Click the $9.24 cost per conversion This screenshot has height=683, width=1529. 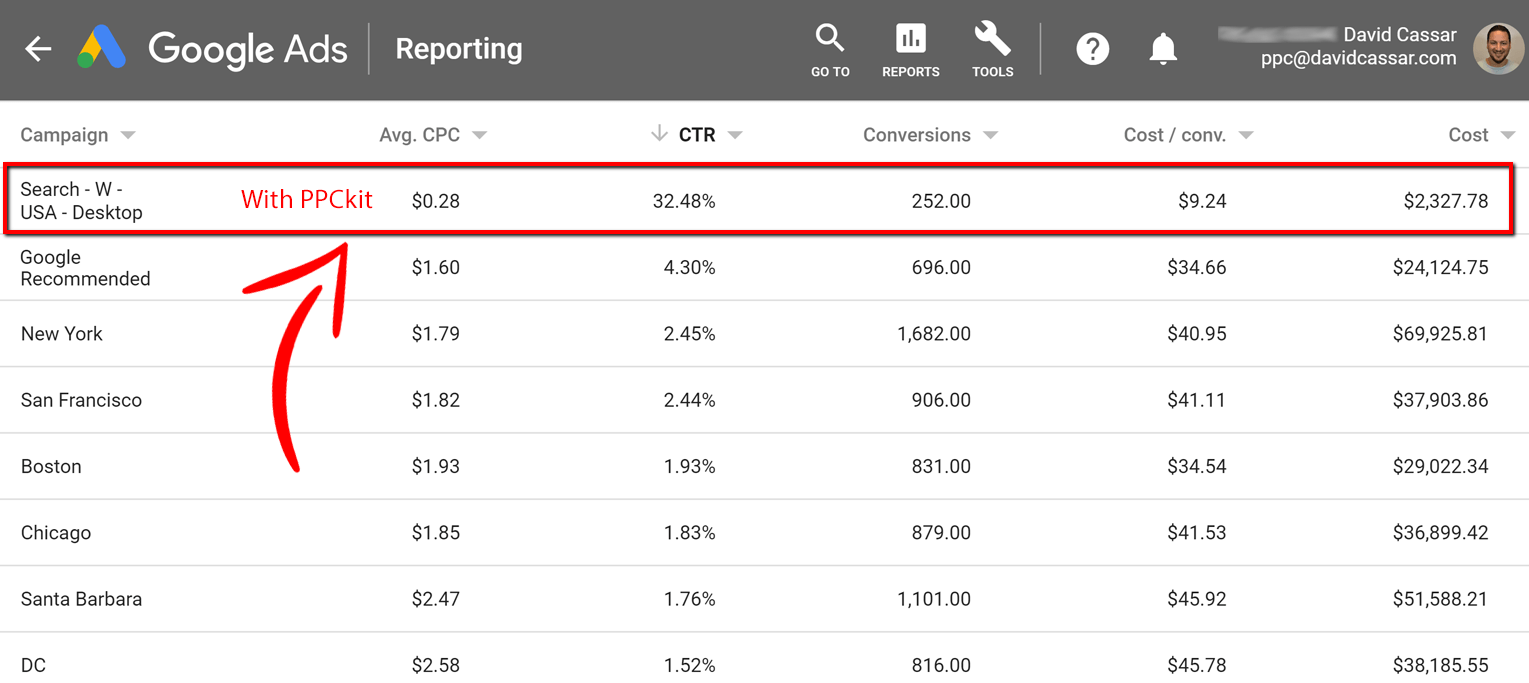[x=1202, y=201]
